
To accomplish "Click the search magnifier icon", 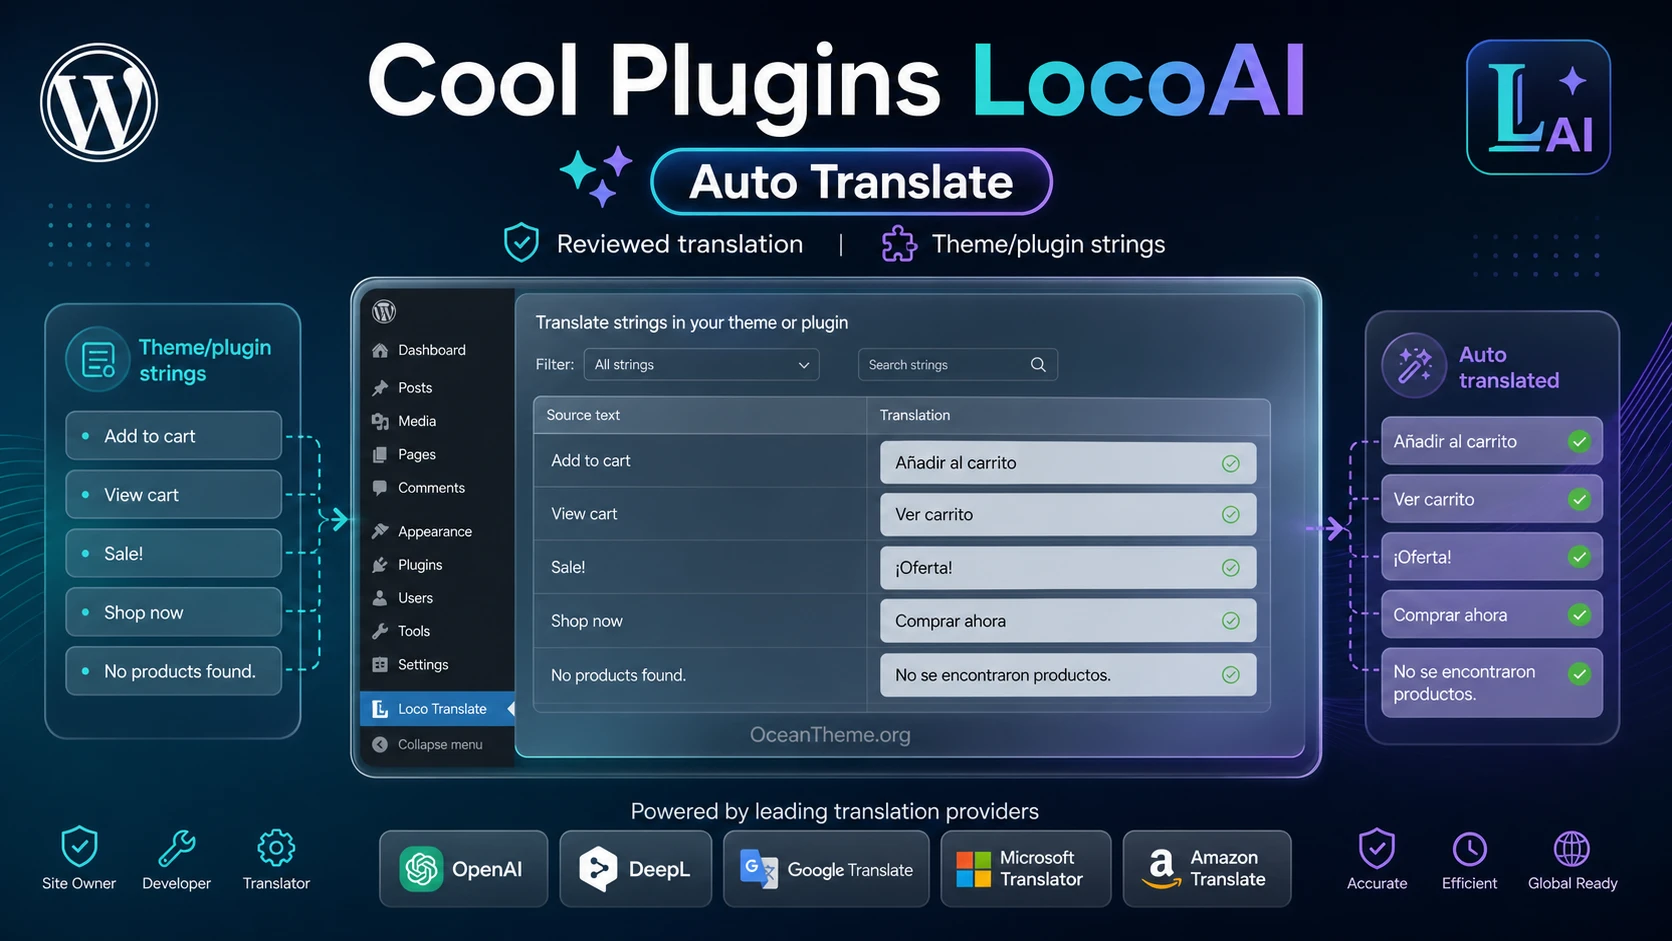I will tap(1038, 365).
